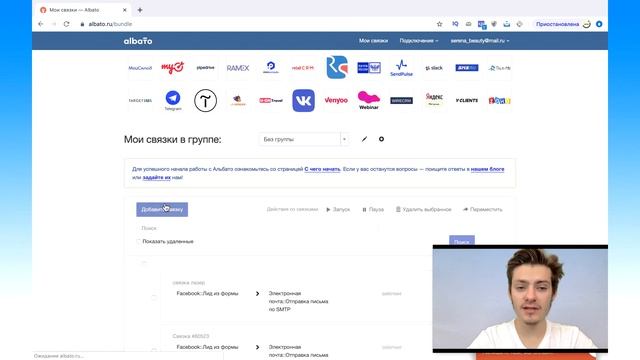Open 'Мои связки' in header navigation
Screen dimensions: 640x360
(373, 41)
